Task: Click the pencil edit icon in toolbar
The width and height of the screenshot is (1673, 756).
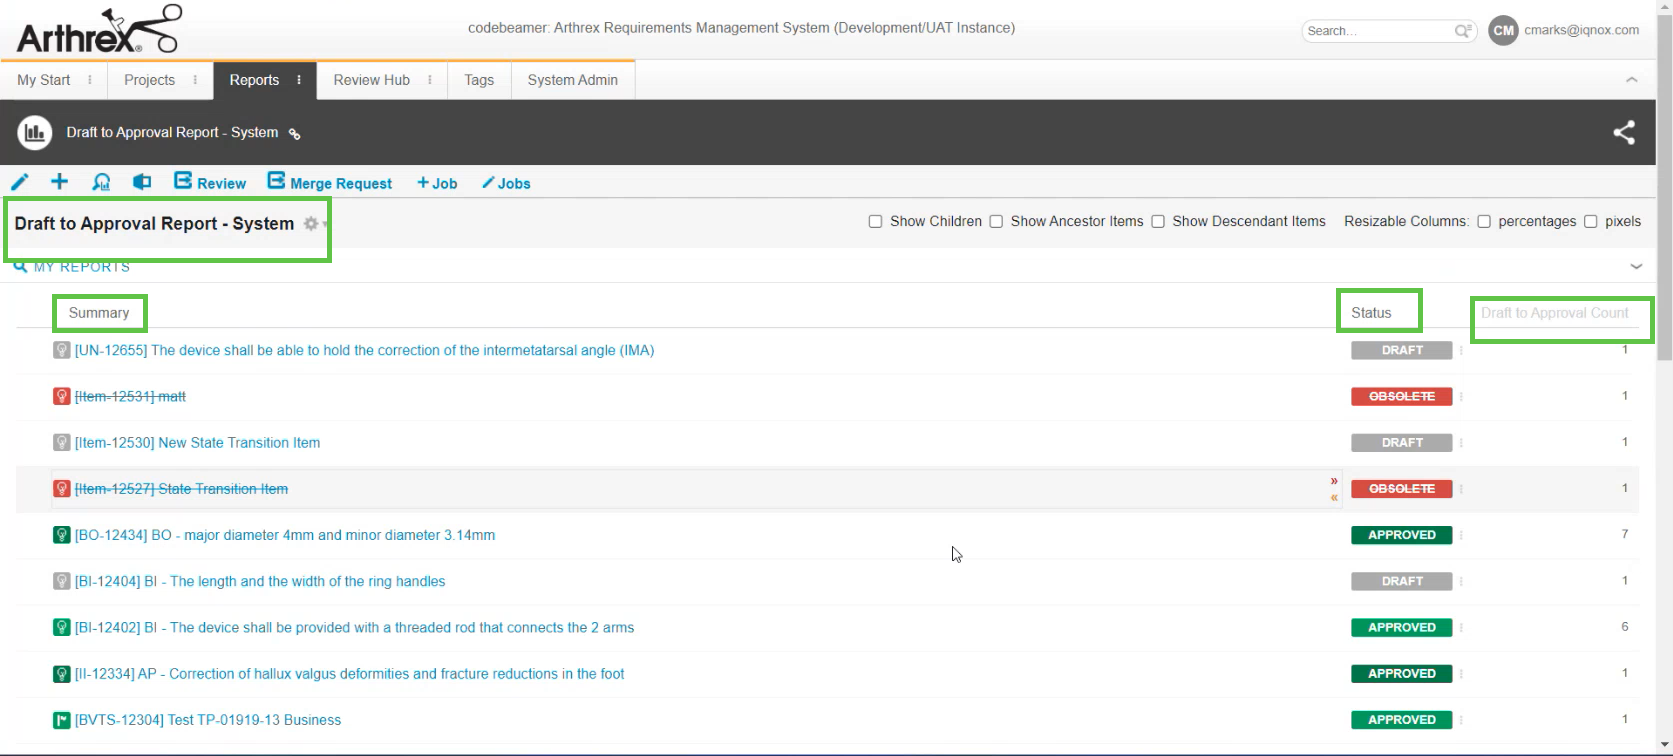Action: point(20,182)
